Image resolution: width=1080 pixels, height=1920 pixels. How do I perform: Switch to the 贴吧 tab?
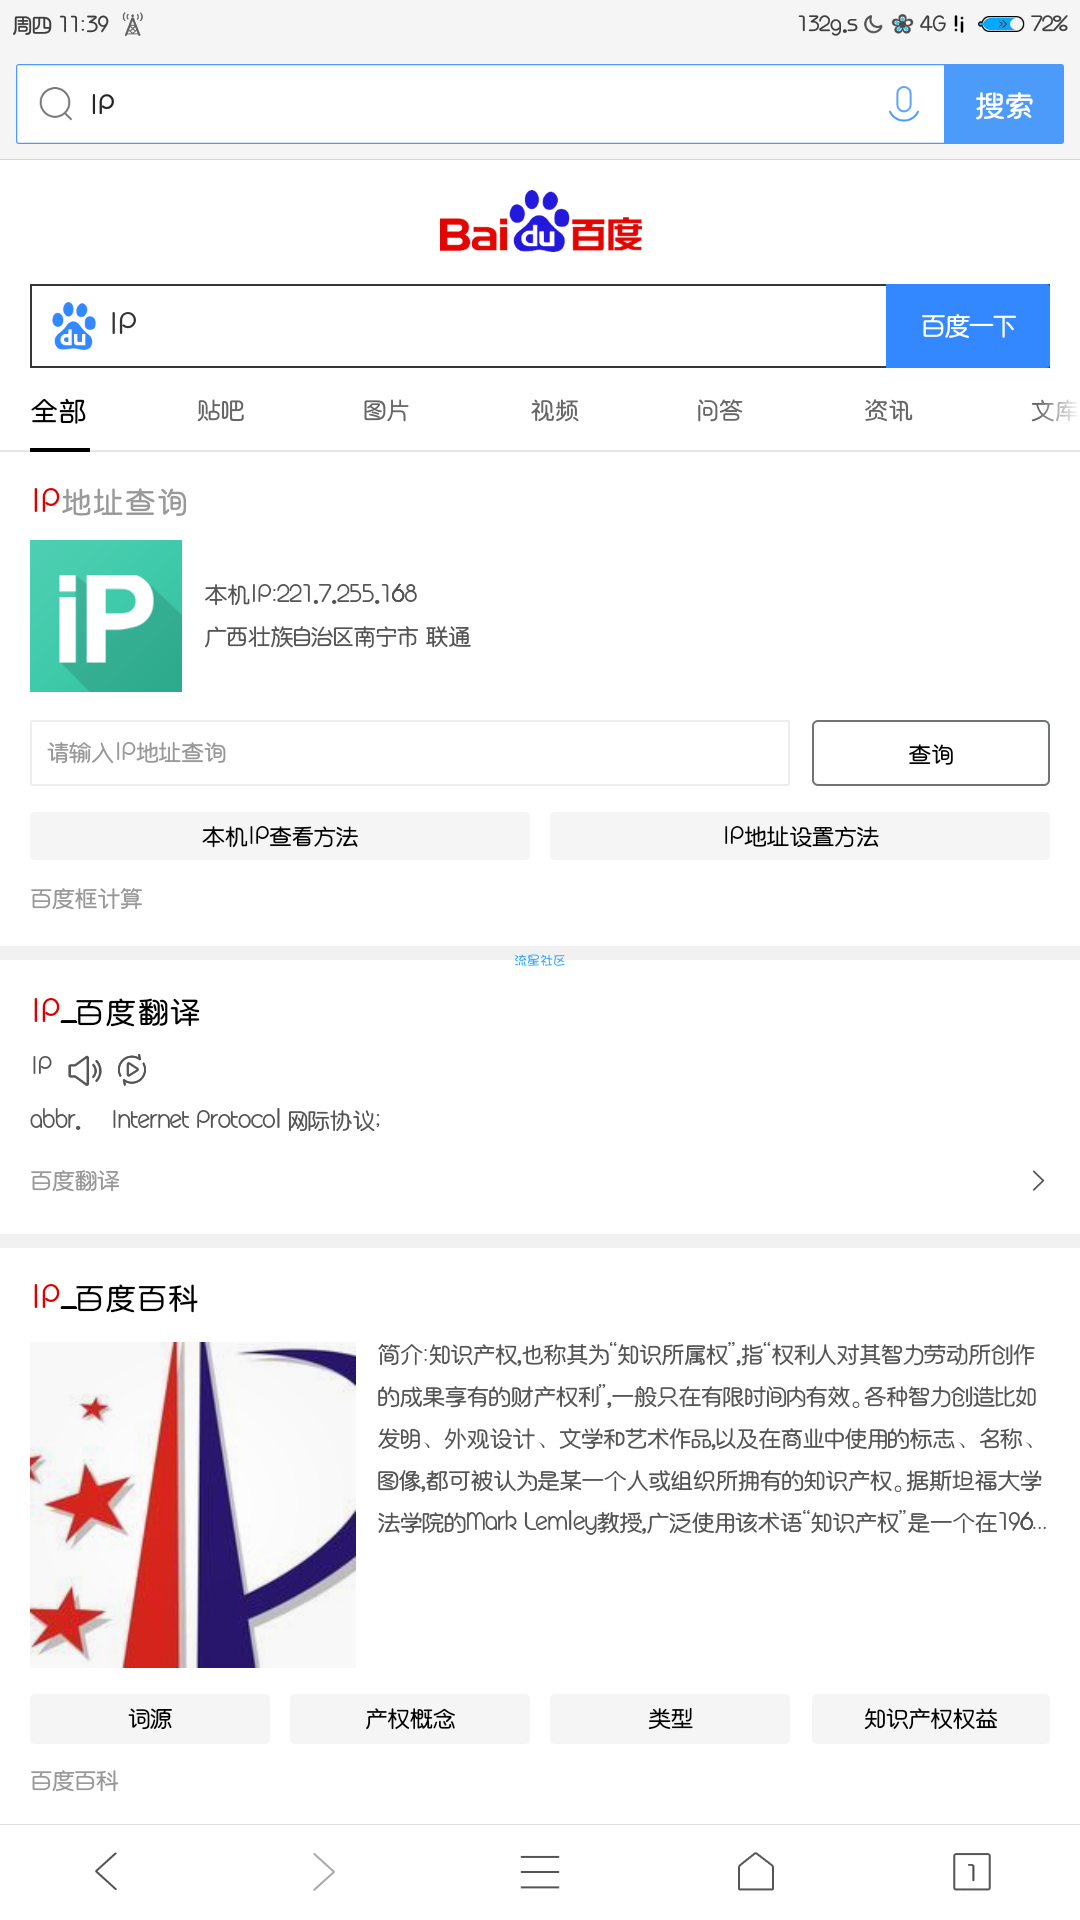[221, 411]
